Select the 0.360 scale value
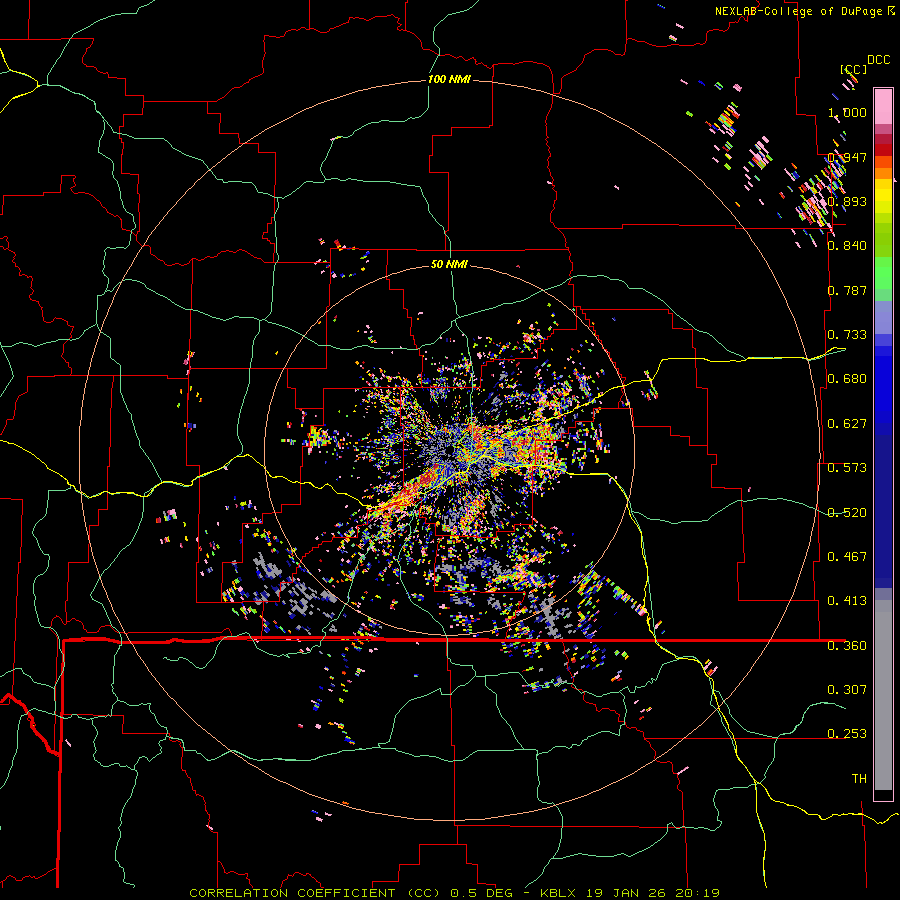The image size is (900, 900). point(847,645)
